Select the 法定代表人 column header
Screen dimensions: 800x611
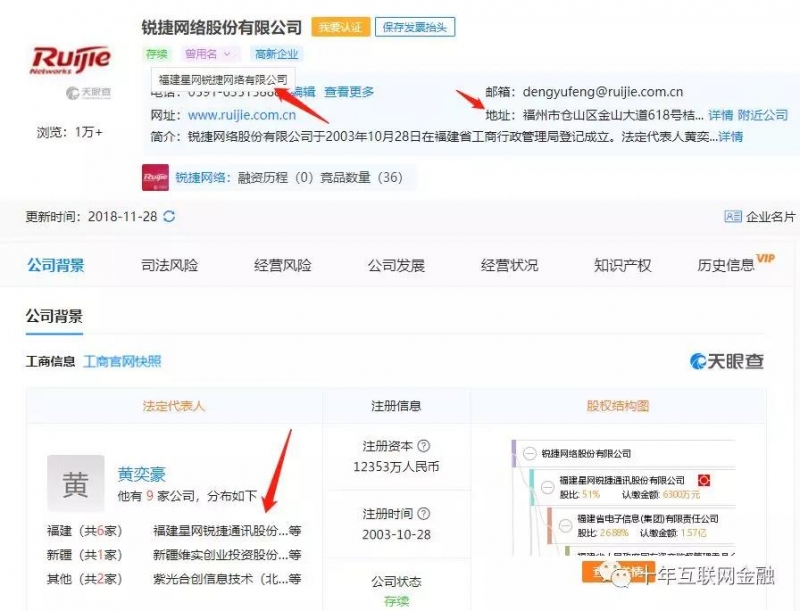tap(174, 406)
